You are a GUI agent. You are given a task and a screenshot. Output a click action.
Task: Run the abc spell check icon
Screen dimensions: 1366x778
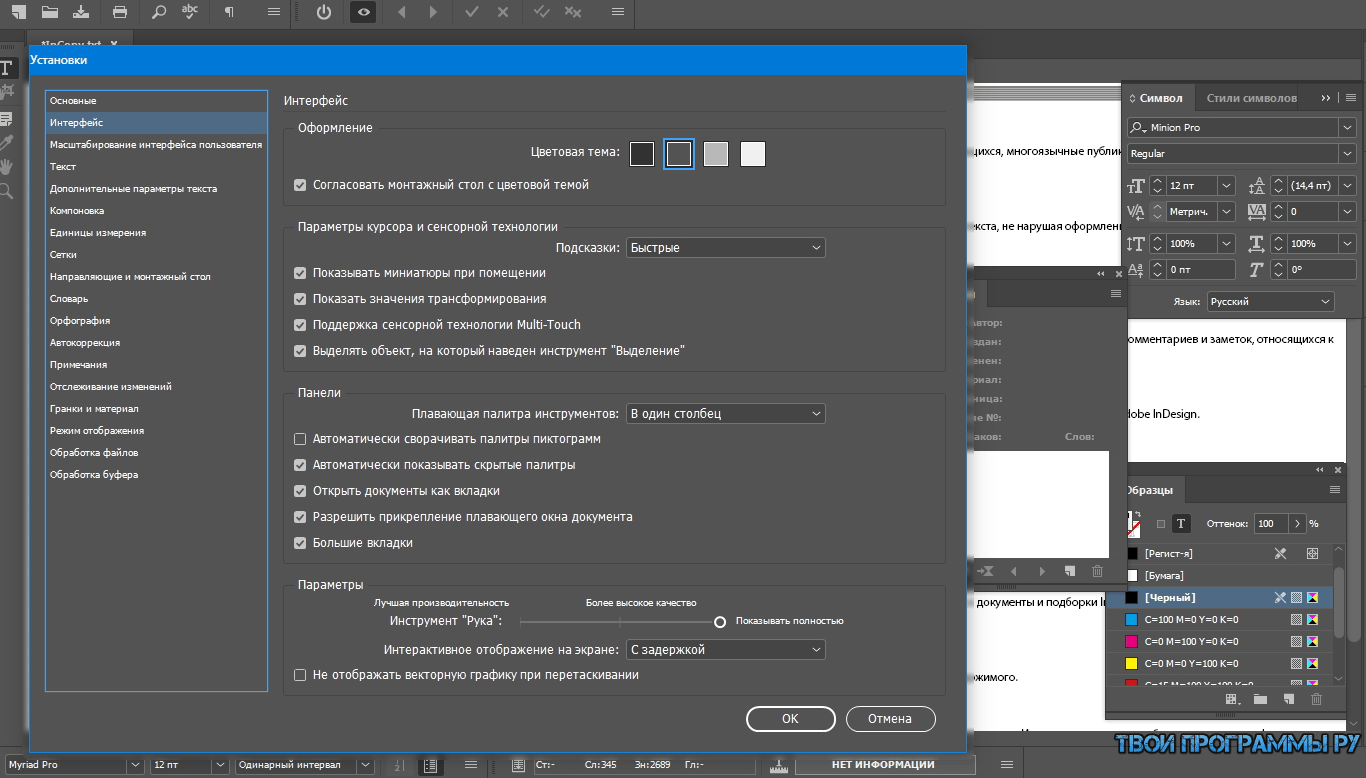[190, 12]
